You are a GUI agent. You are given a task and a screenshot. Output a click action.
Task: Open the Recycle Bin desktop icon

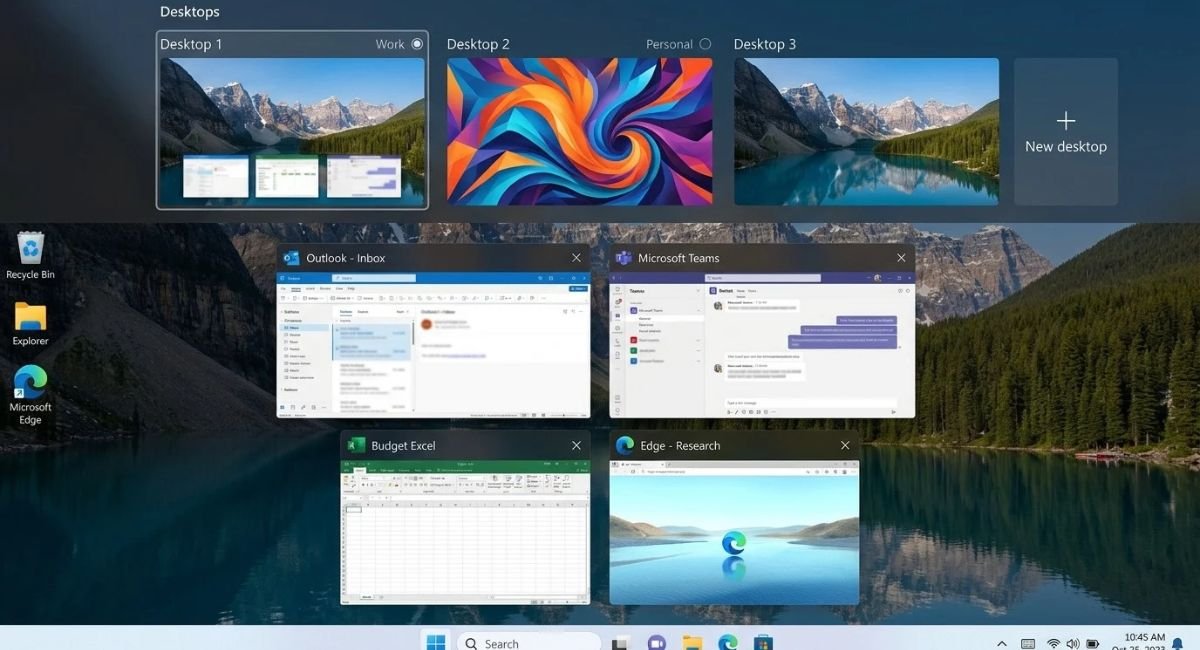tap(31, 255)
